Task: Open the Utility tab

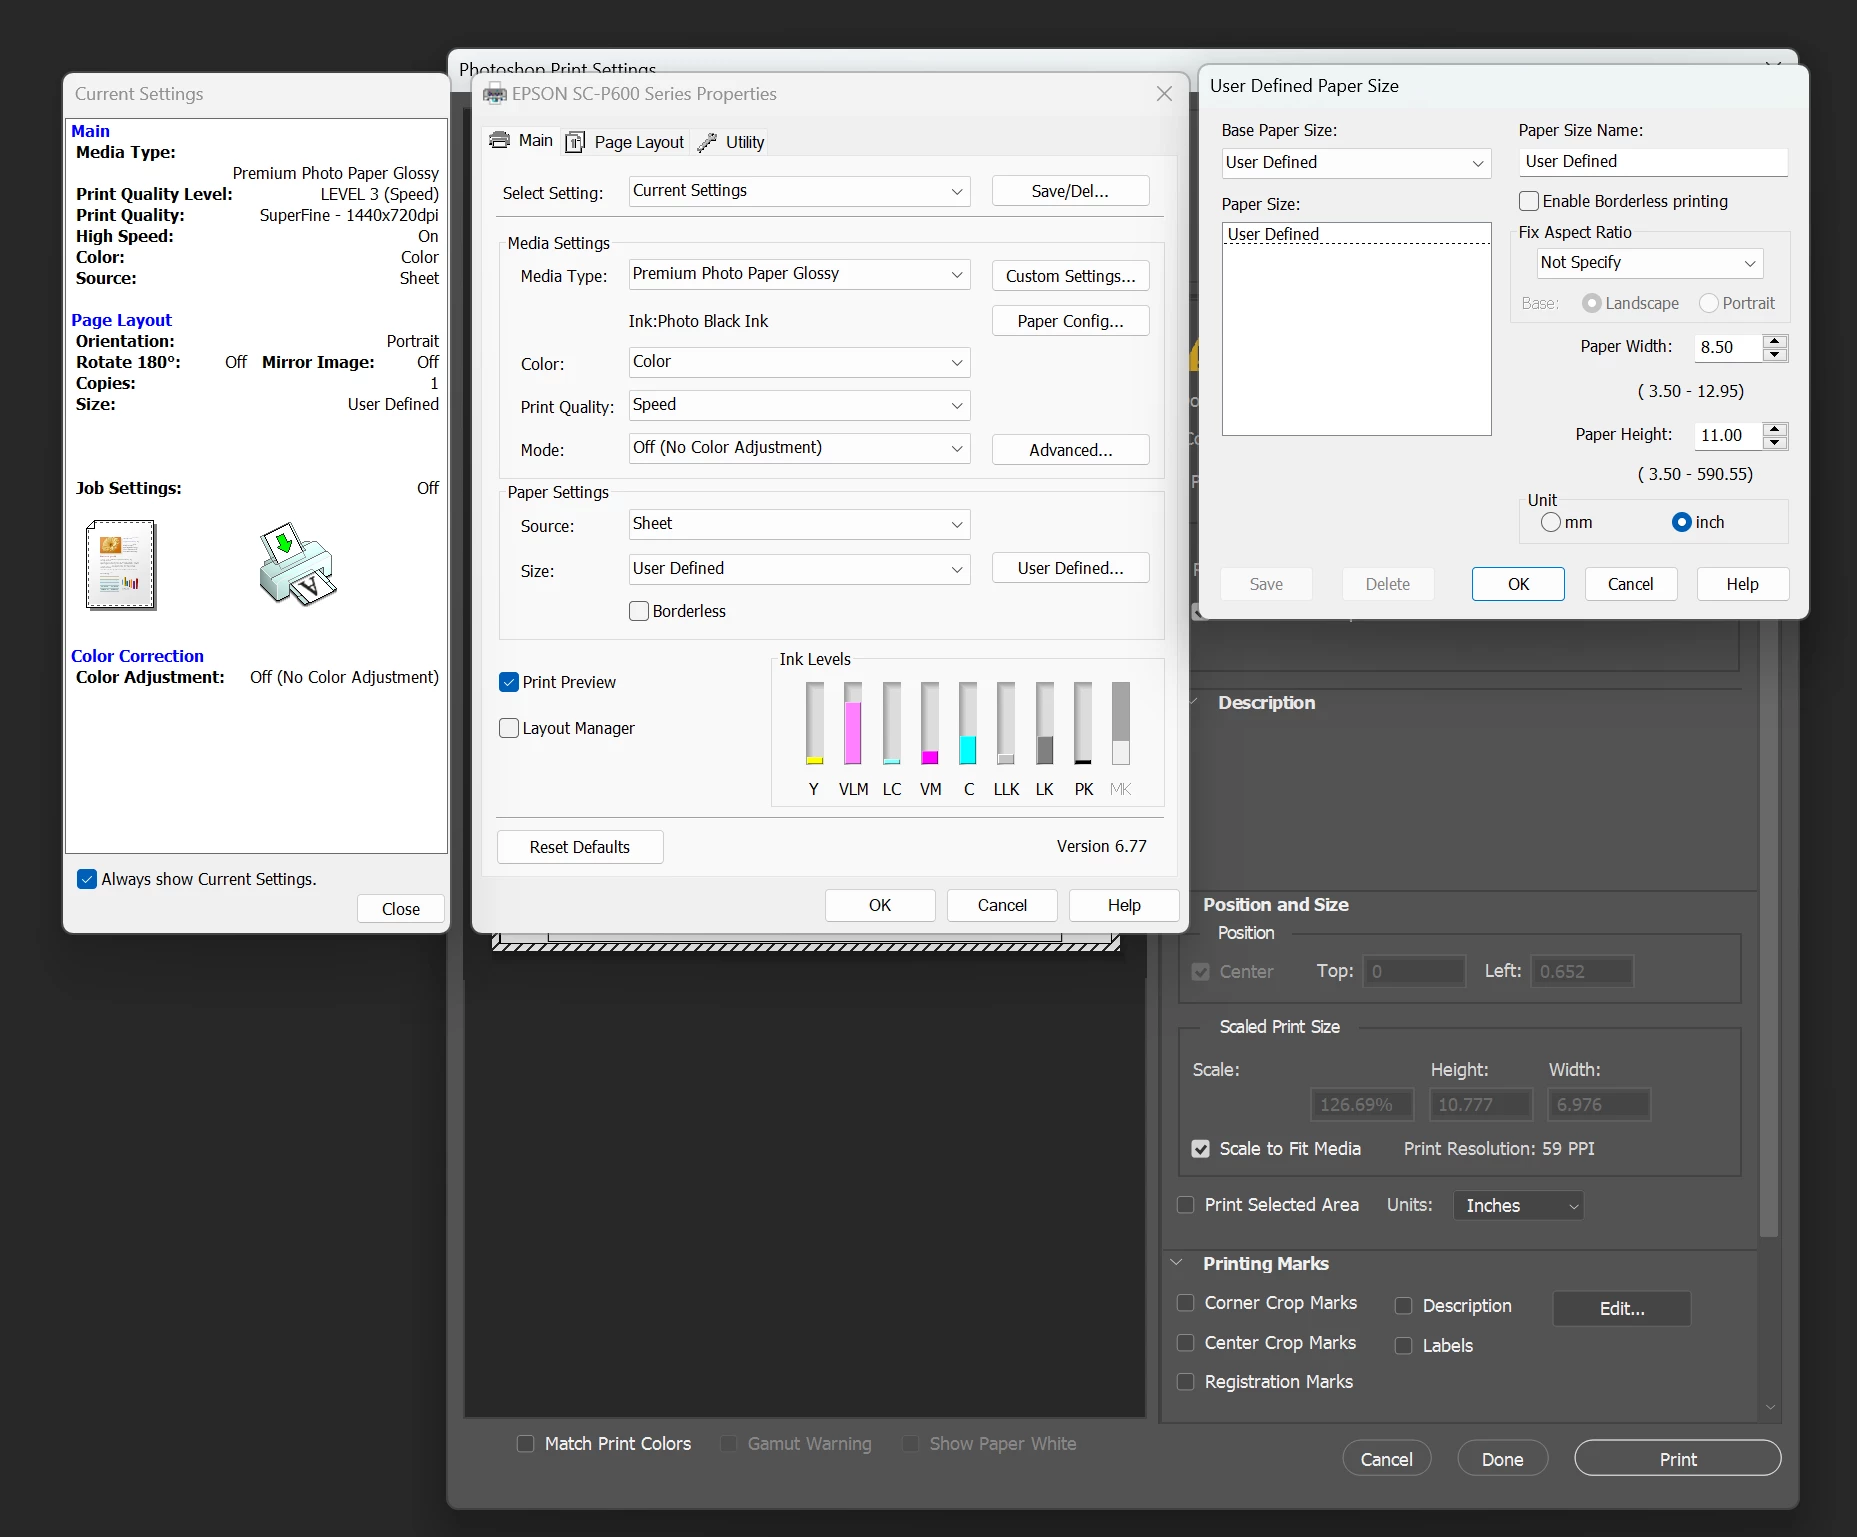Action: pos(731,142)
